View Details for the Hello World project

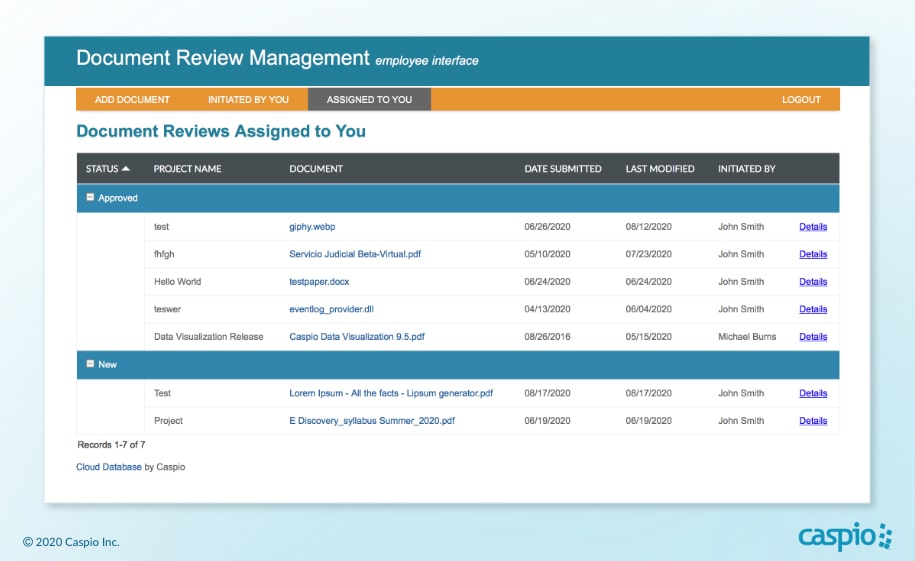point(813,282)
